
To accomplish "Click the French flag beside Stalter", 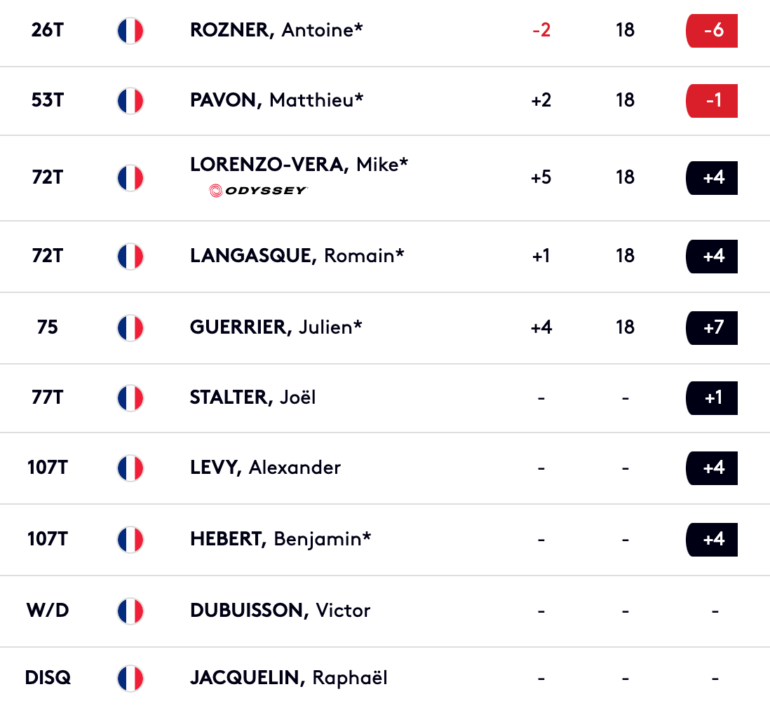I will tap(130, 398).
